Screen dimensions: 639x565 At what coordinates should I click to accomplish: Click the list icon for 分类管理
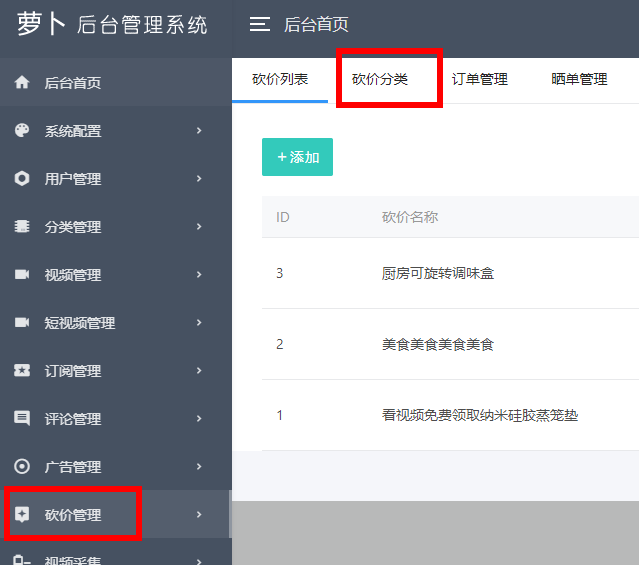[22, 226]
